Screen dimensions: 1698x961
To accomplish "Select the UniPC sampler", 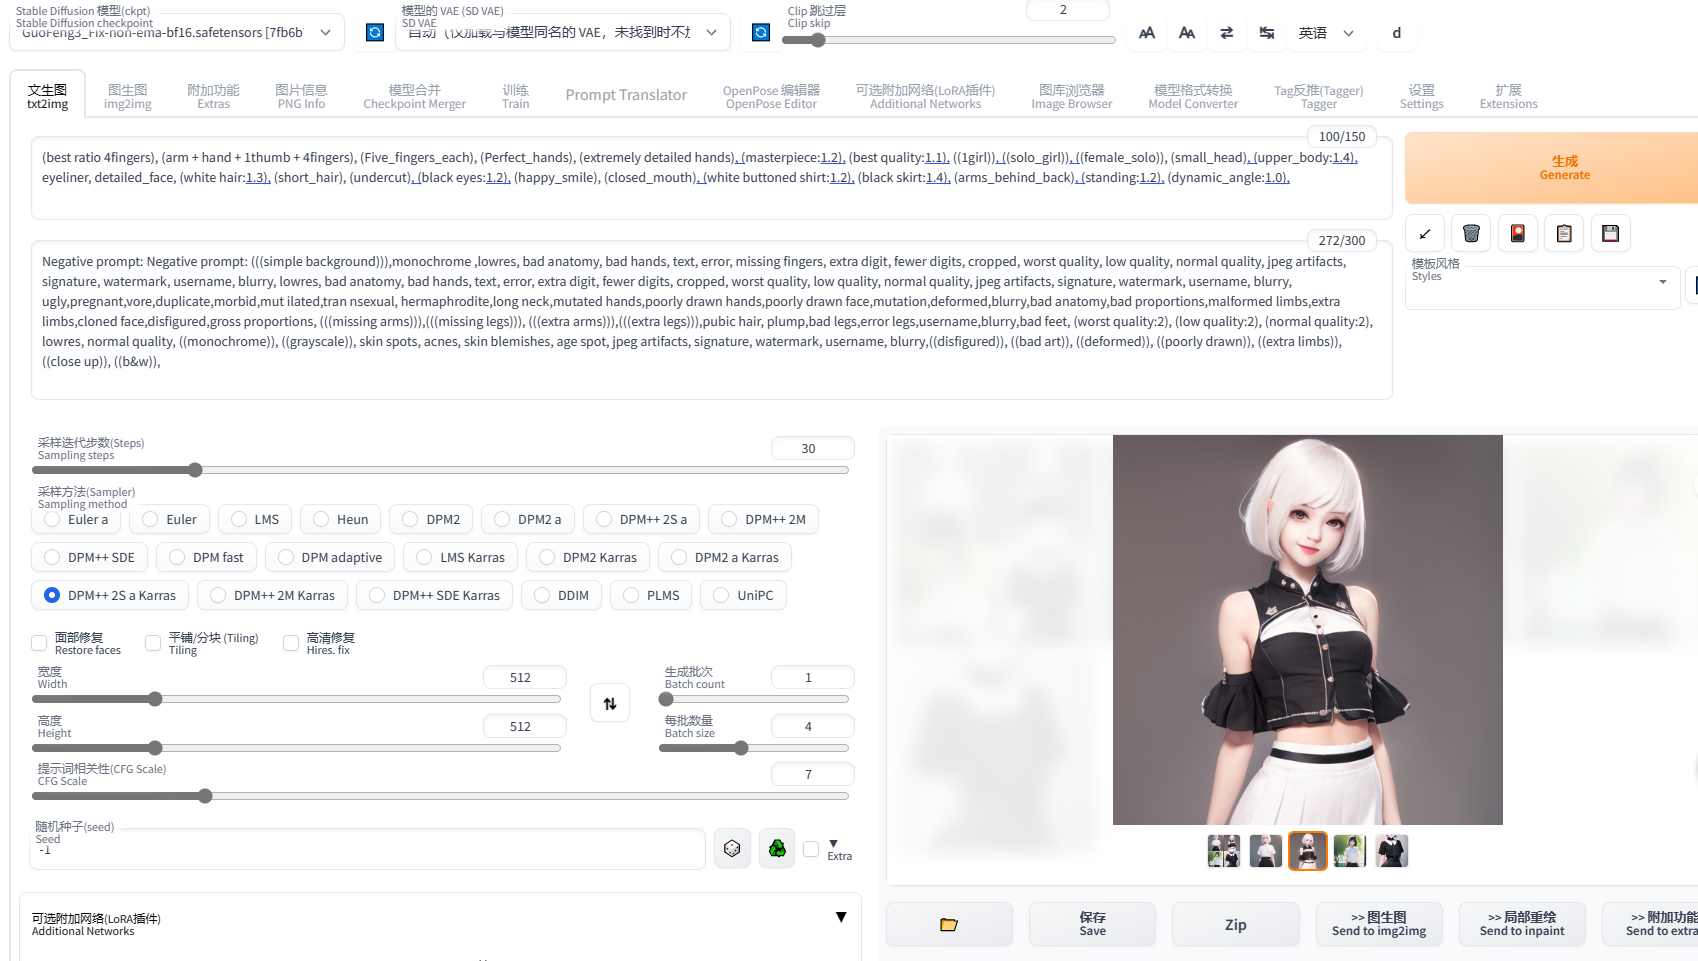I will [x=743, y=595].
